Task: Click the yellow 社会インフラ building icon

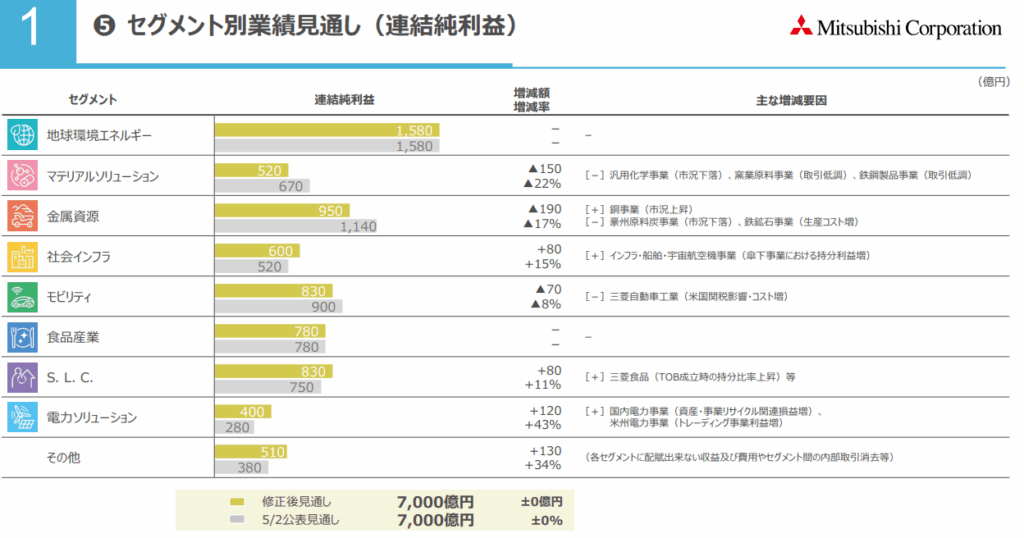Action: click(22, 257)
